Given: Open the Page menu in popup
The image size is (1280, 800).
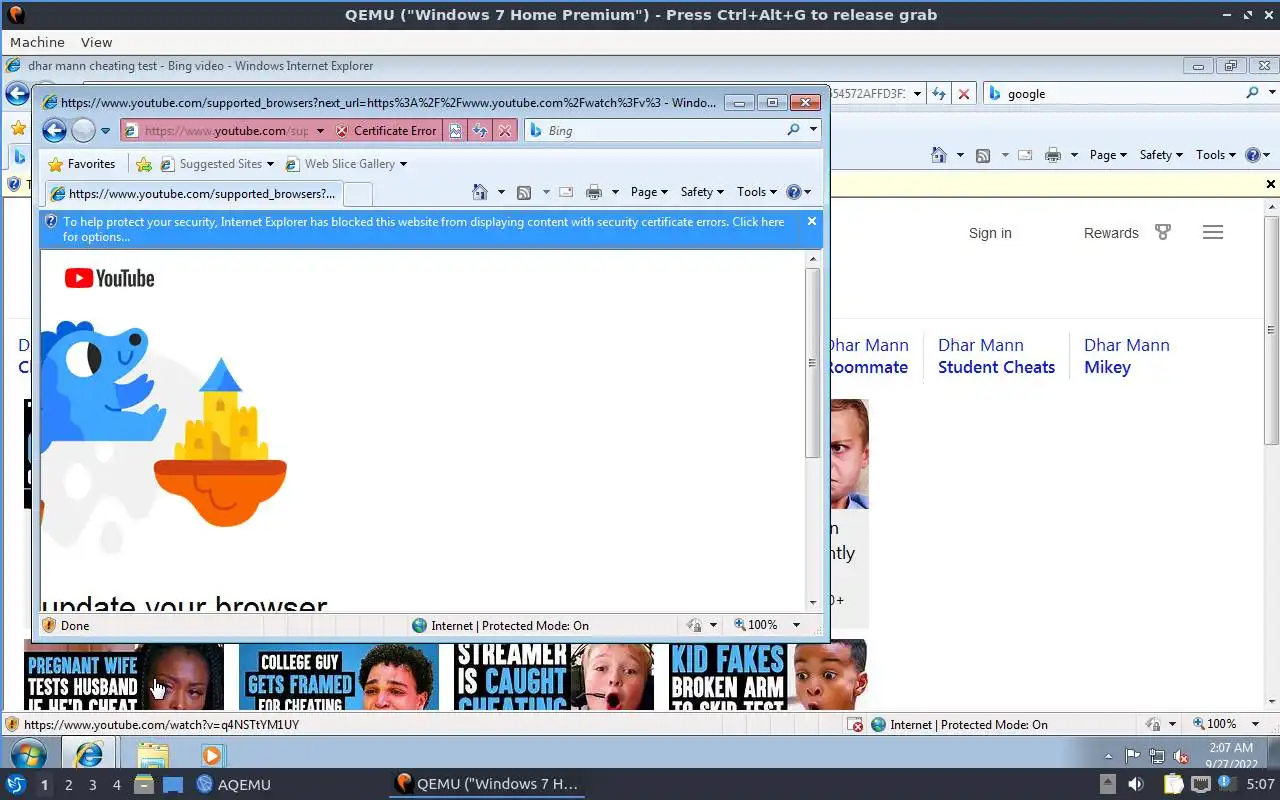Looking at the screenshot, I should pyautogui.click(x=649, y=192).
